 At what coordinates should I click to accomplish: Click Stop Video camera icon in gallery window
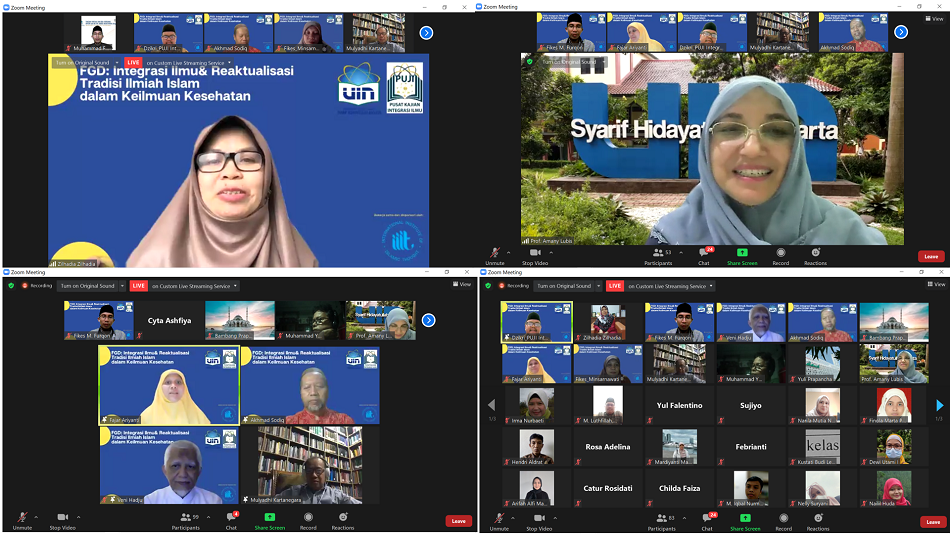(x=539, y=518)
